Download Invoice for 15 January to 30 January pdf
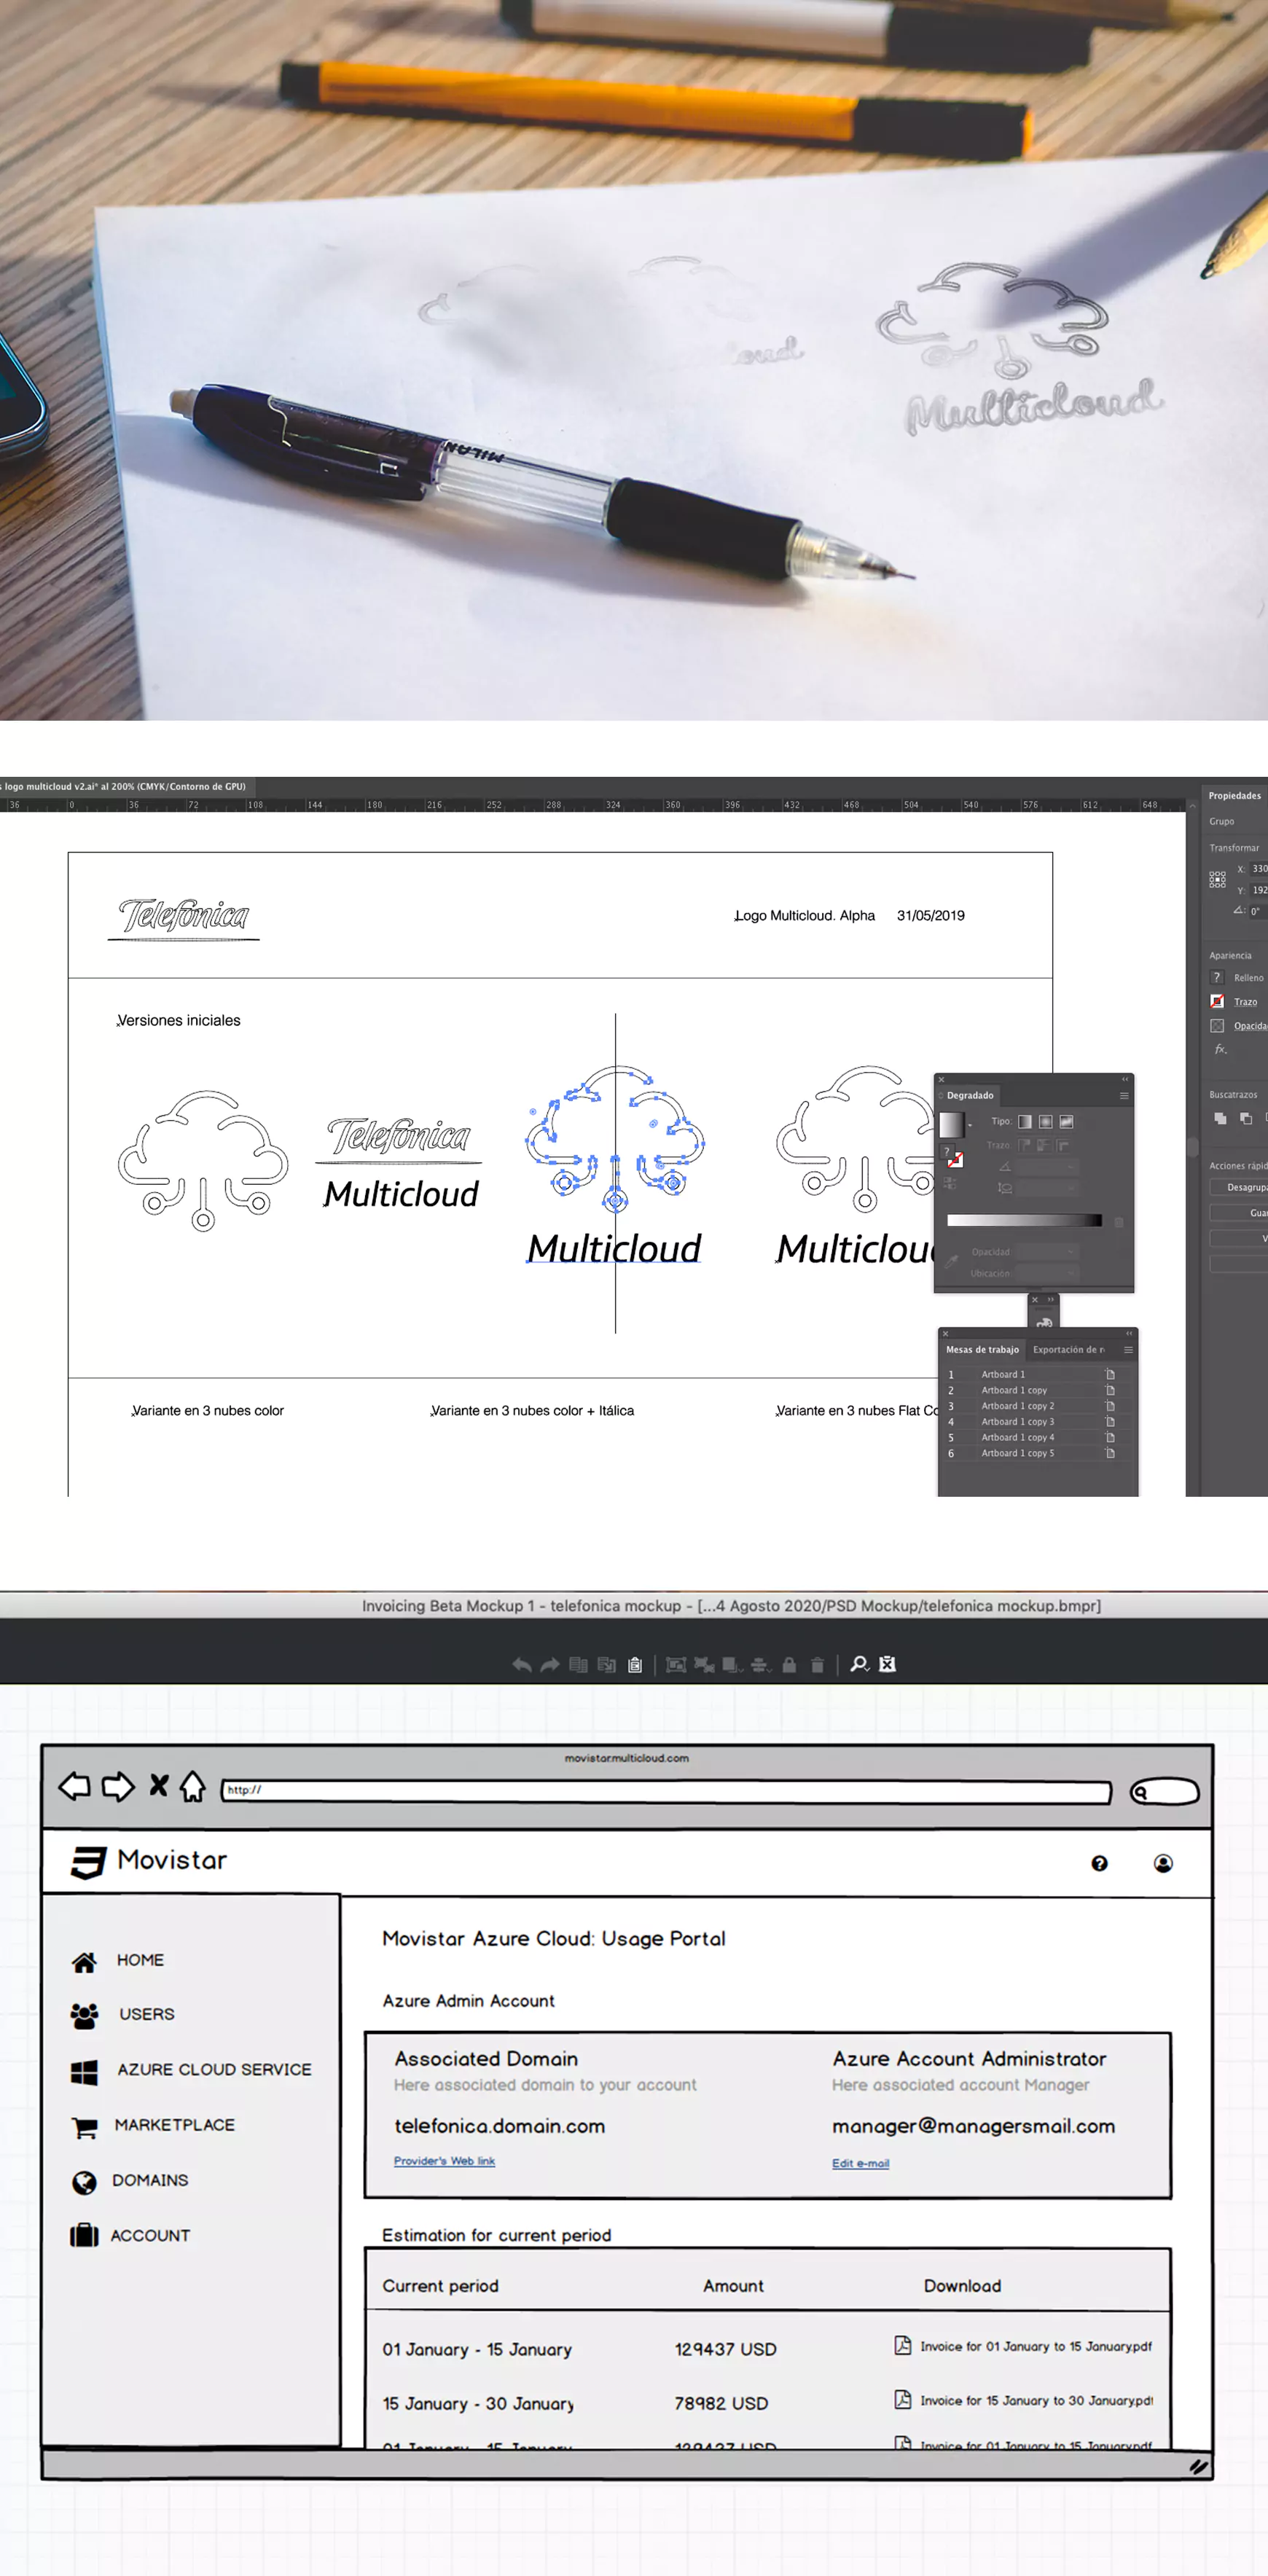The width and height of the screenshot is (1268, 2576). click(1024, 2400)
